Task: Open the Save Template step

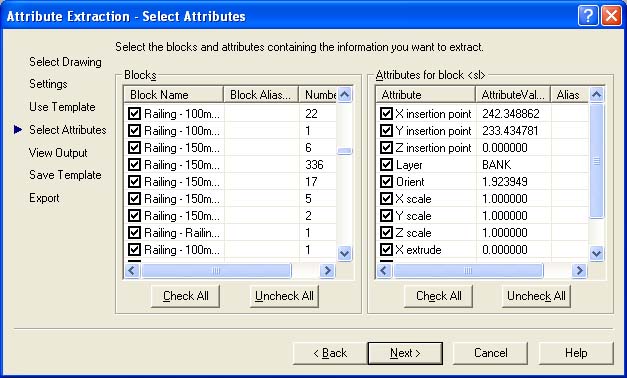Action: (65, 175)
